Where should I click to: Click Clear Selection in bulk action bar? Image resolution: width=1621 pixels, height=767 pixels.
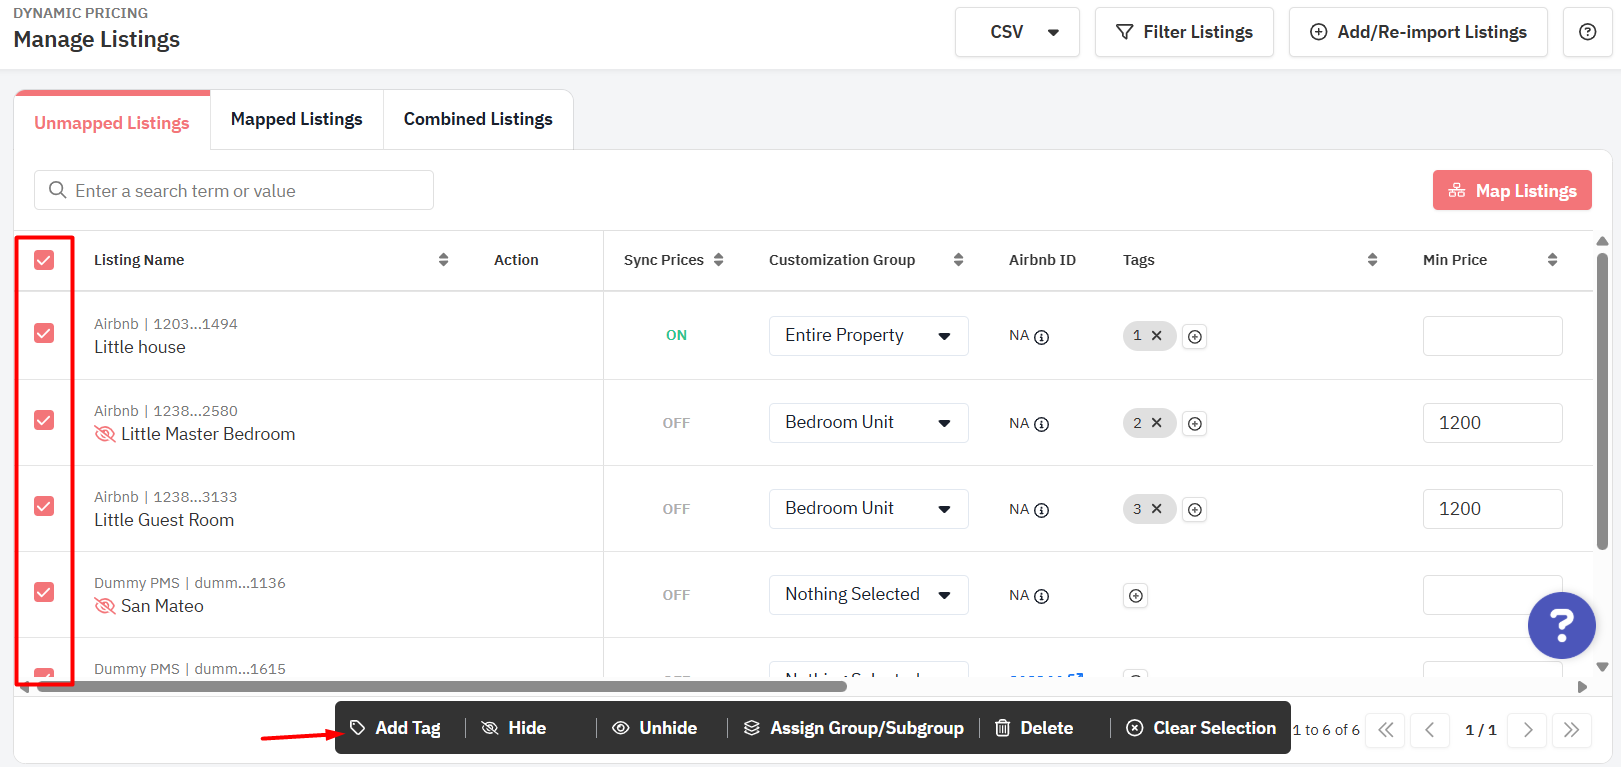tap(1201, 728)
